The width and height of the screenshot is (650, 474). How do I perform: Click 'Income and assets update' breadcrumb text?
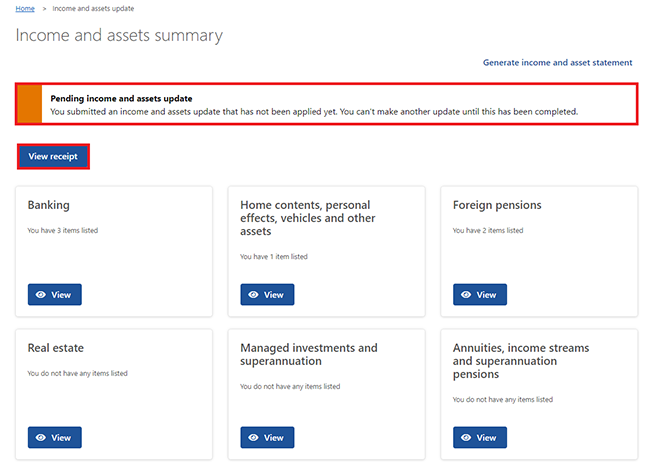93,8
